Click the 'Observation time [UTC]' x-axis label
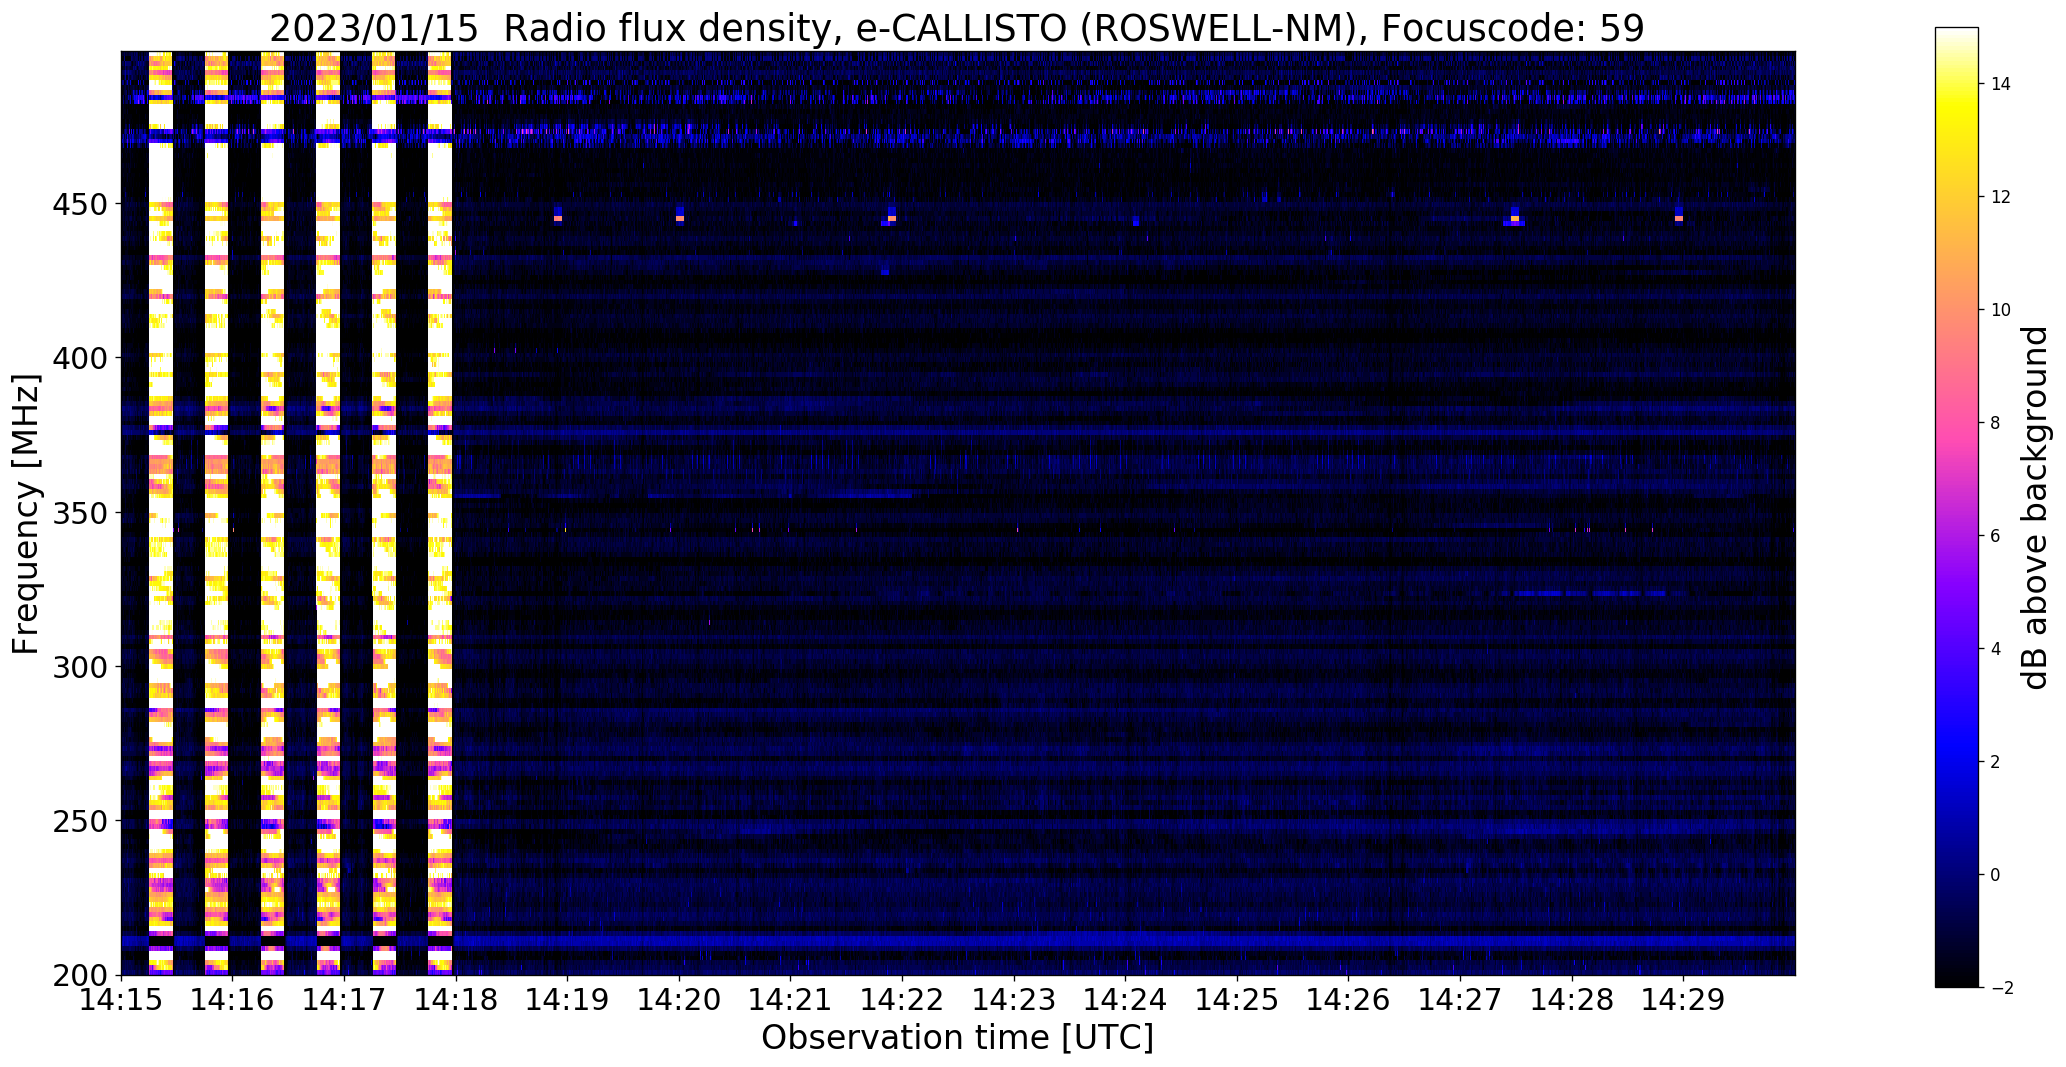 [x=957, y=1038]
